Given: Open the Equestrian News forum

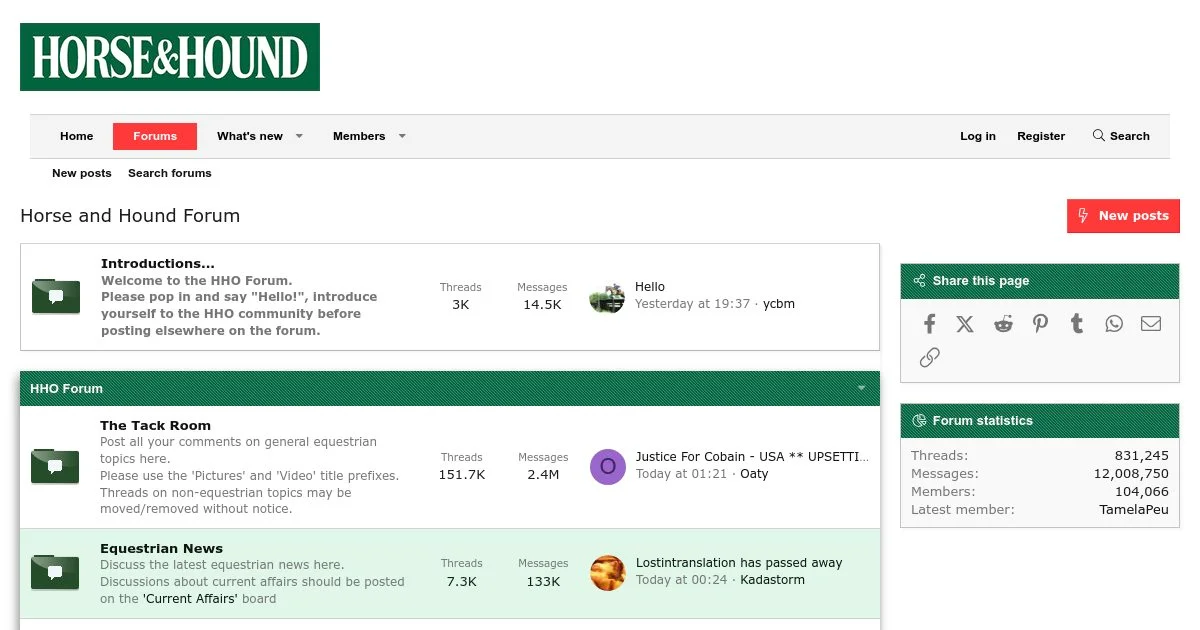Looking at the screenshot, I should click(161, 548).
